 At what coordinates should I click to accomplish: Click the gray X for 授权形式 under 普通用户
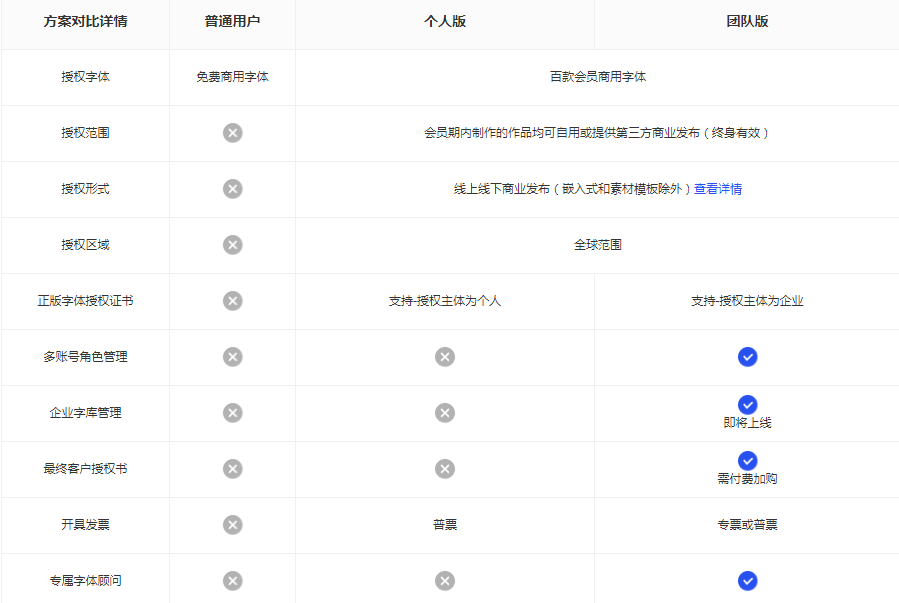pyautogui.click(x=232, y=189)
